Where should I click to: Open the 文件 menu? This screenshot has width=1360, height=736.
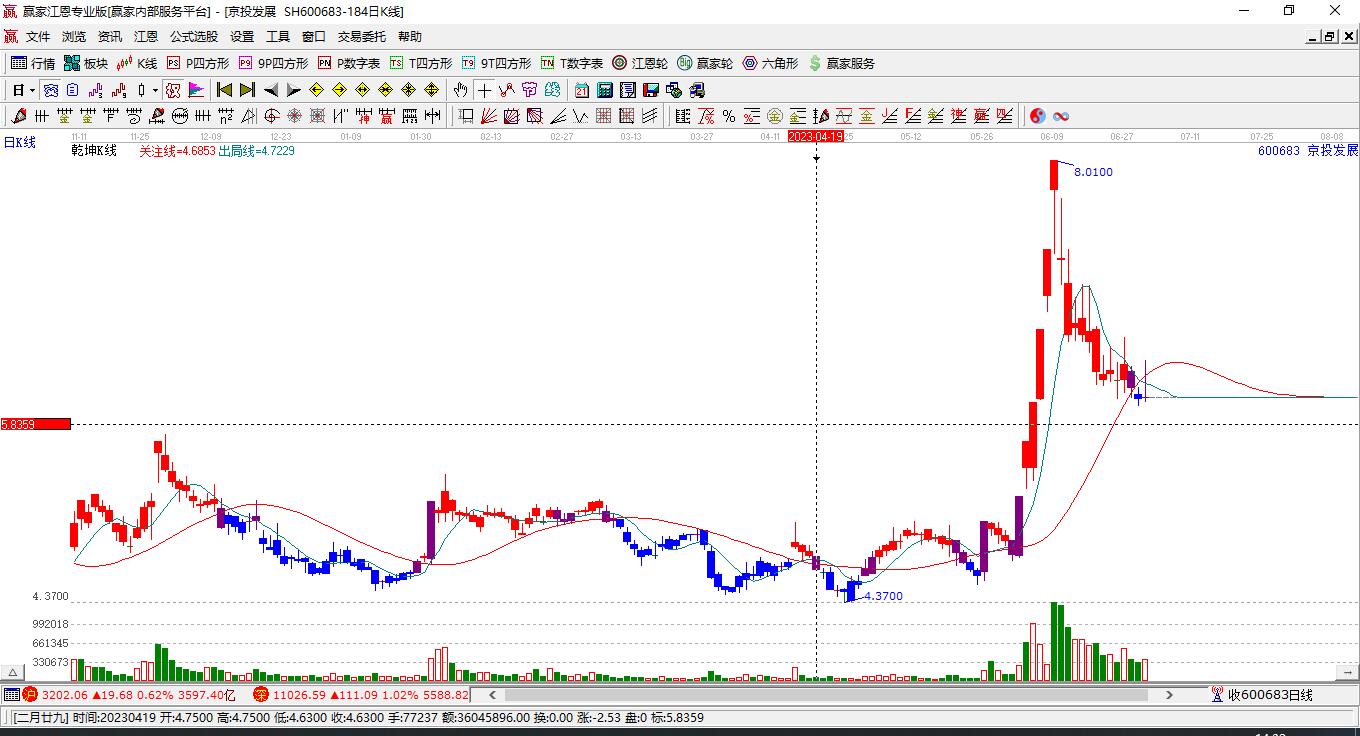[38, 37]
